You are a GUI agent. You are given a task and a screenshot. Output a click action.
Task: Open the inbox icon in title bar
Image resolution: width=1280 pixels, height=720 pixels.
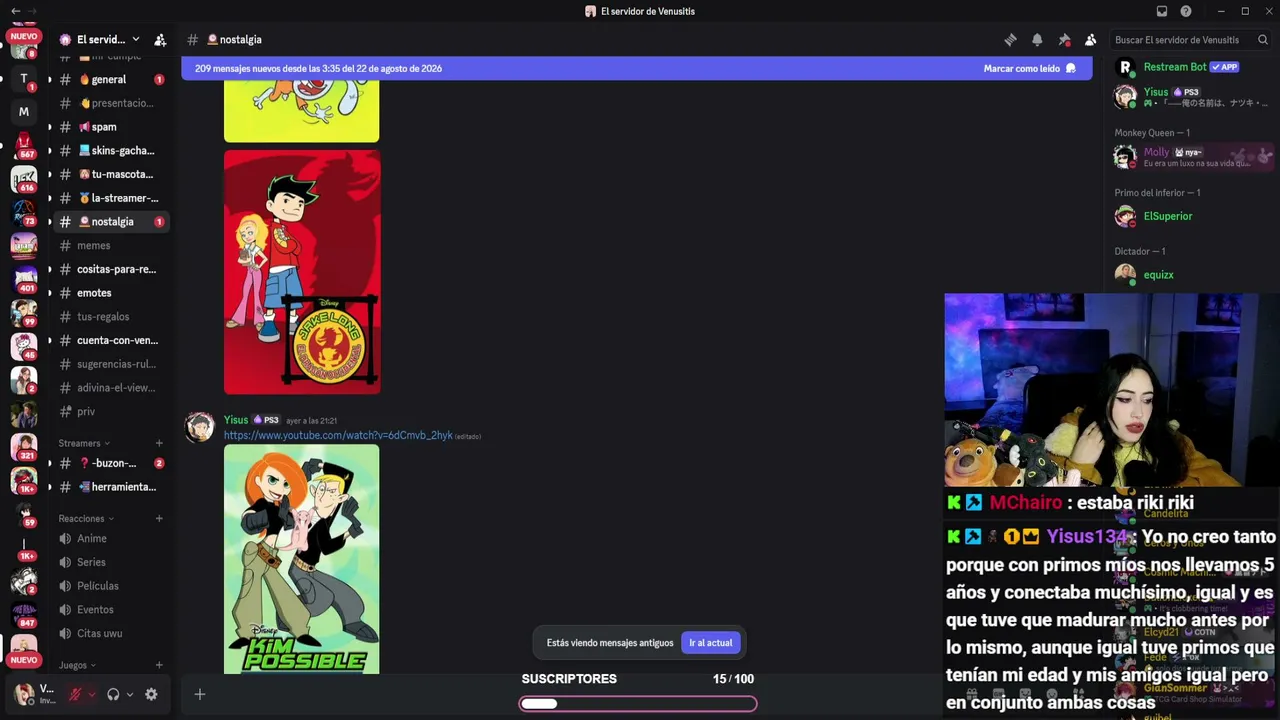(x=1162, y=11)
